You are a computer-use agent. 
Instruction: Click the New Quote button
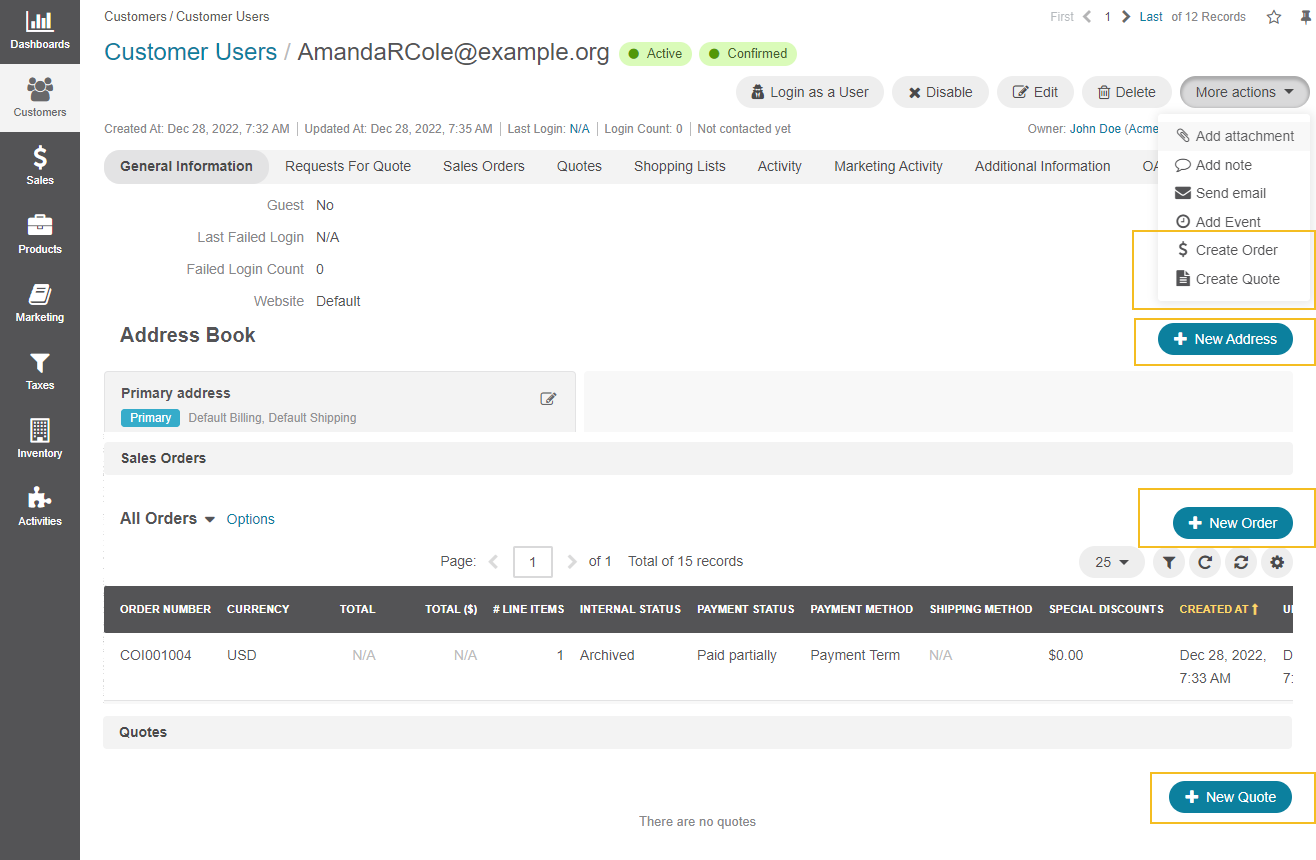point(1230,797)
